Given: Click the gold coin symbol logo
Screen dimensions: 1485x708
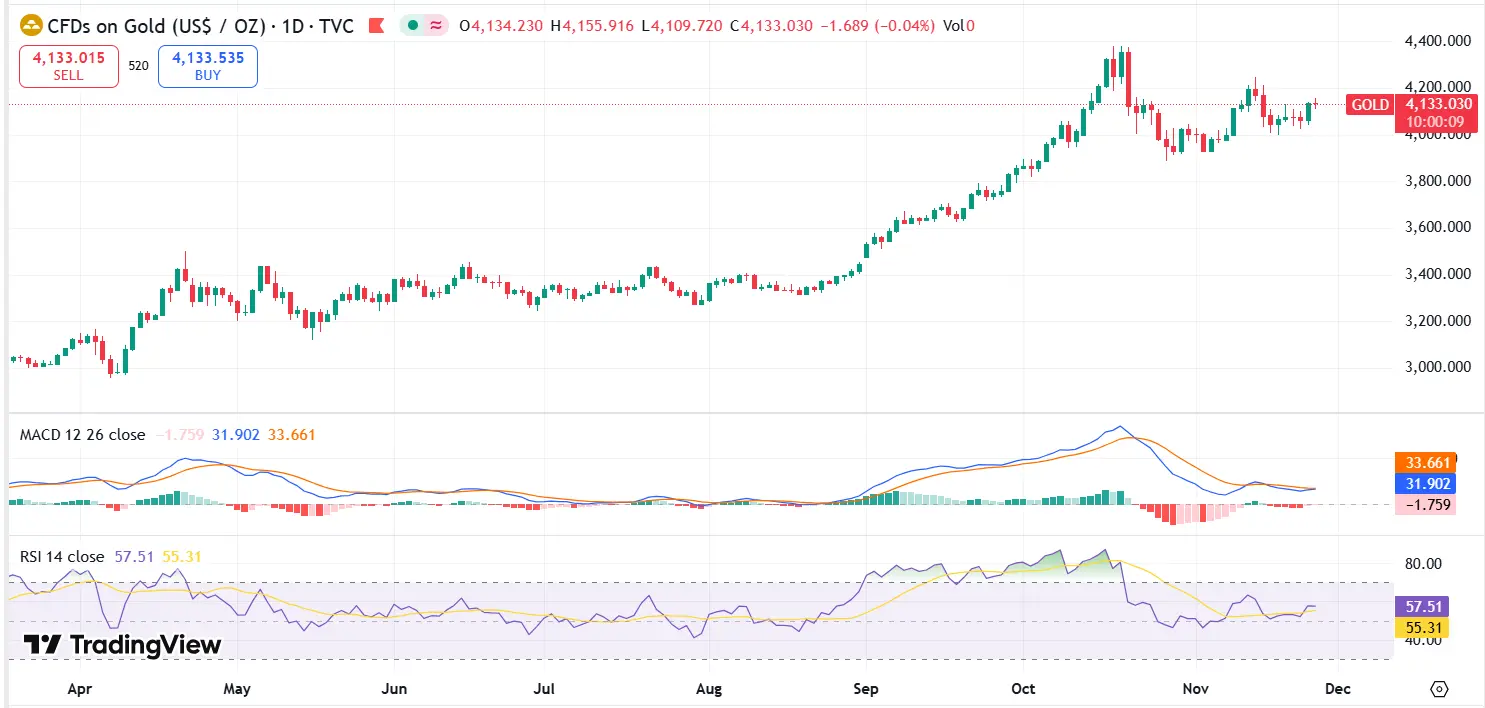Looking at the screenshot, I should (x=29, y=26).
